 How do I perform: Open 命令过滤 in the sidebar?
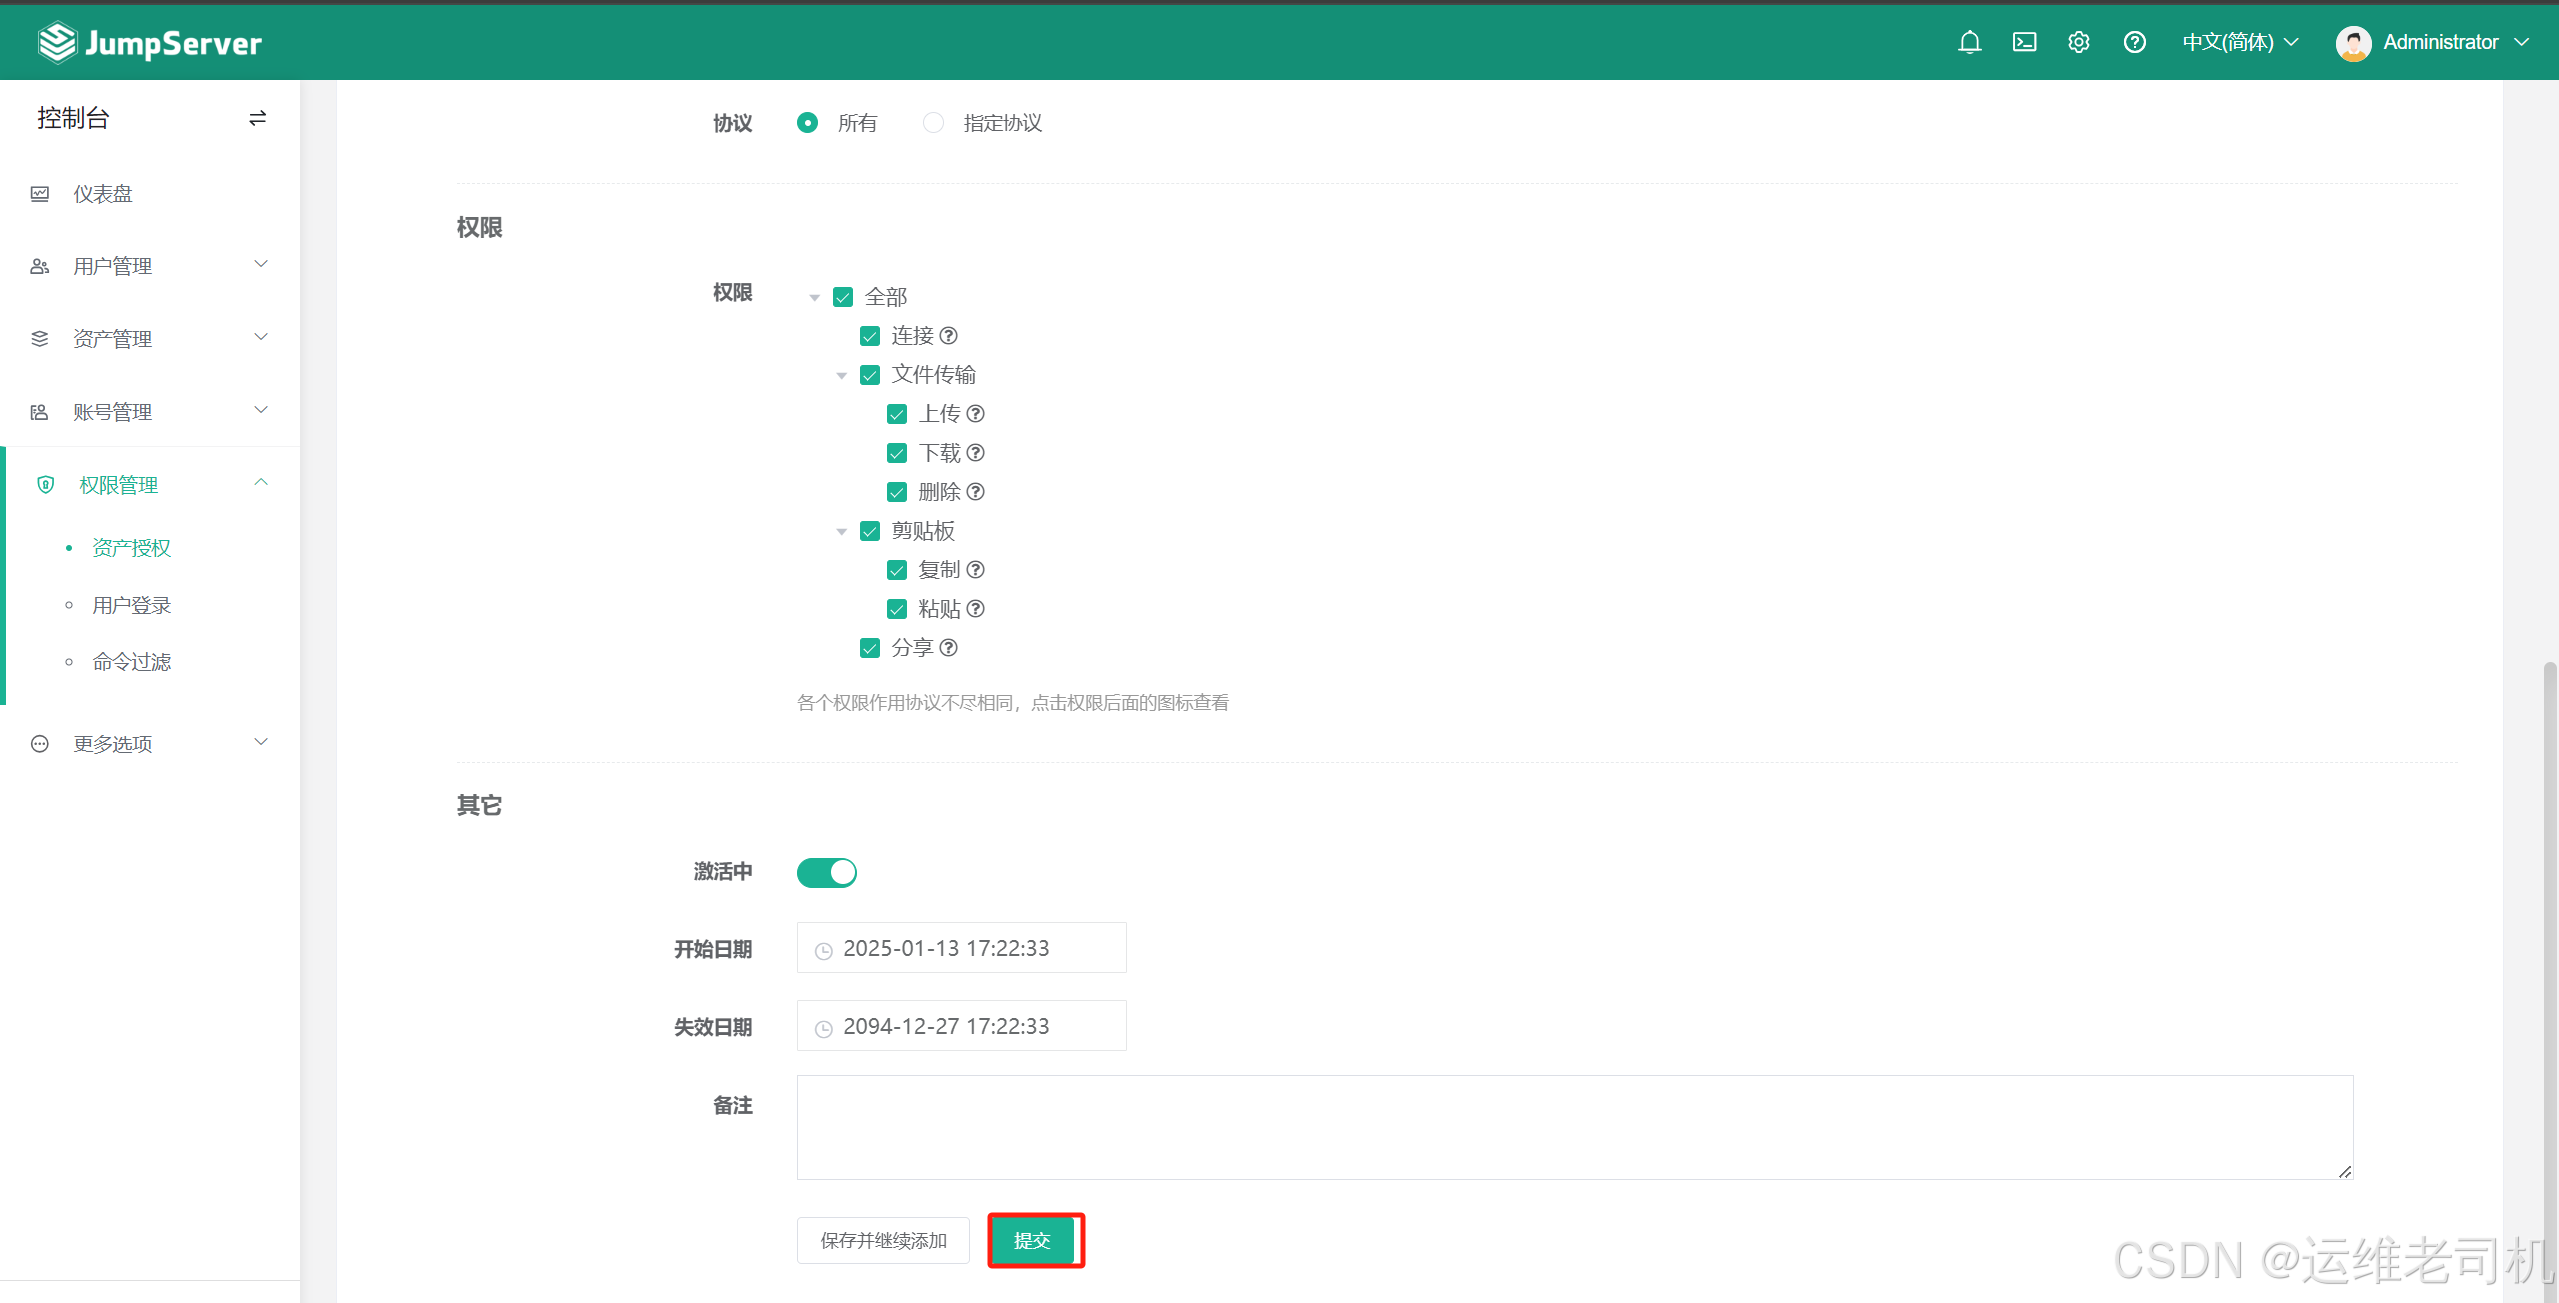point(132,662)
